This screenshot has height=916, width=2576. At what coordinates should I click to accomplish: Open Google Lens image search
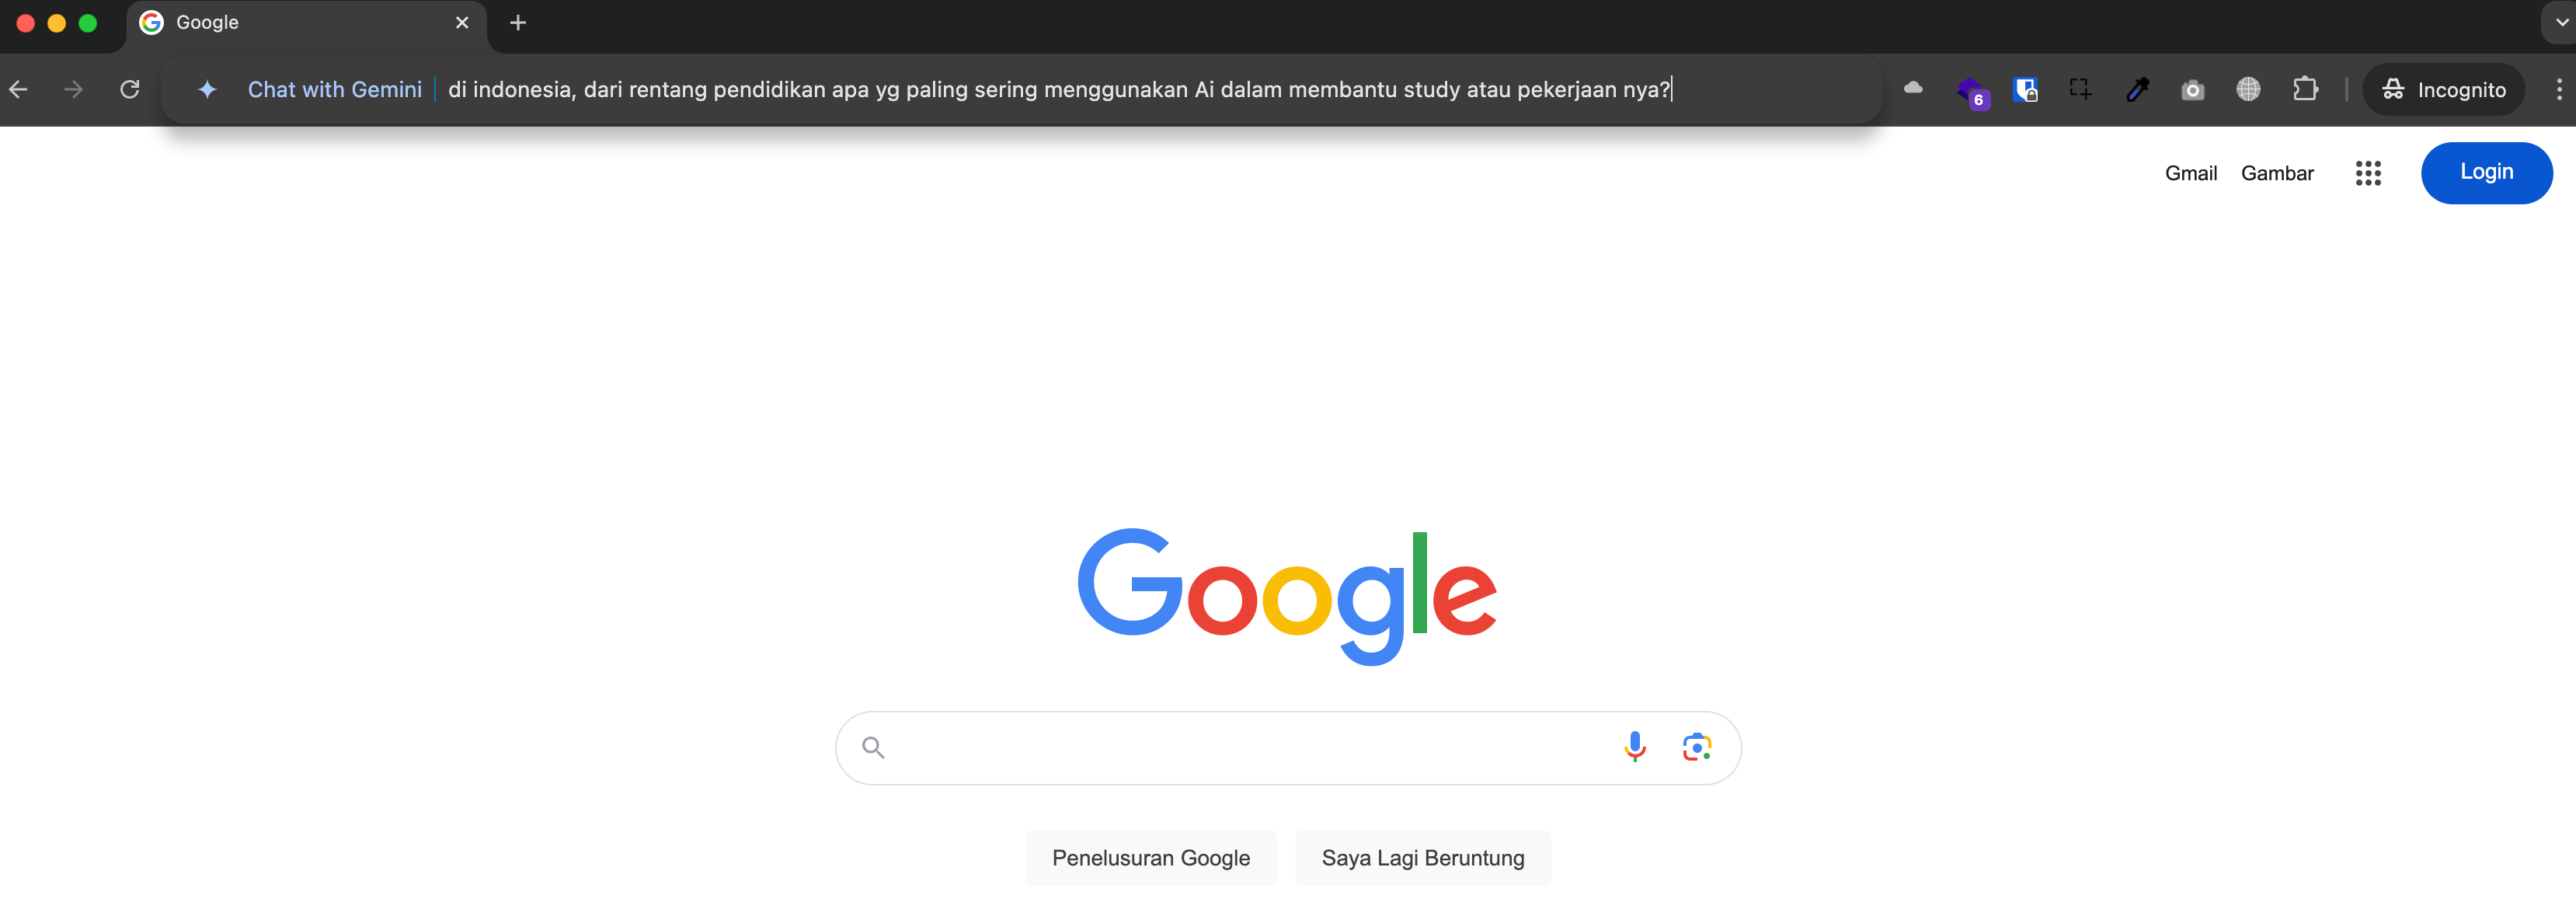[x=1696, y=747]
